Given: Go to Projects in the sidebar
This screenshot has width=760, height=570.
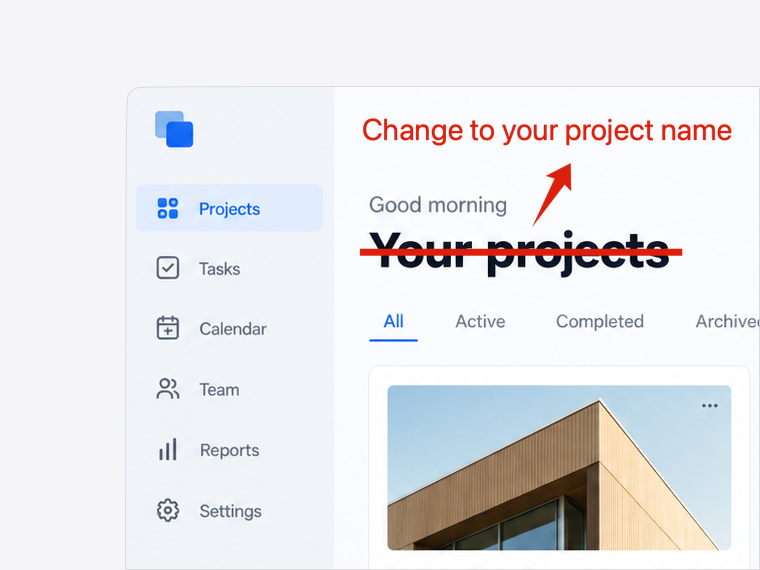Looking at the screenshot, I should (229, 208).
